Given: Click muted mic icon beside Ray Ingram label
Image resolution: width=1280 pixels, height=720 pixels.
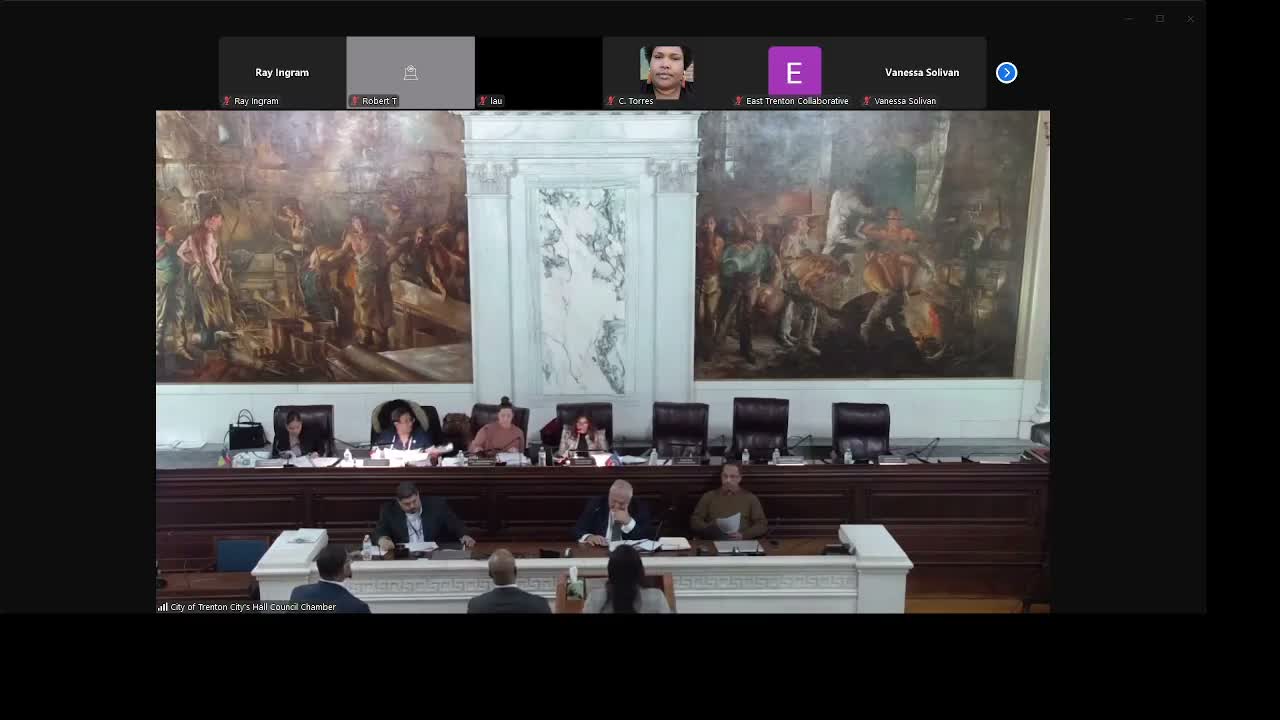Looking at the screenshot, I should (x=227, y=101).
